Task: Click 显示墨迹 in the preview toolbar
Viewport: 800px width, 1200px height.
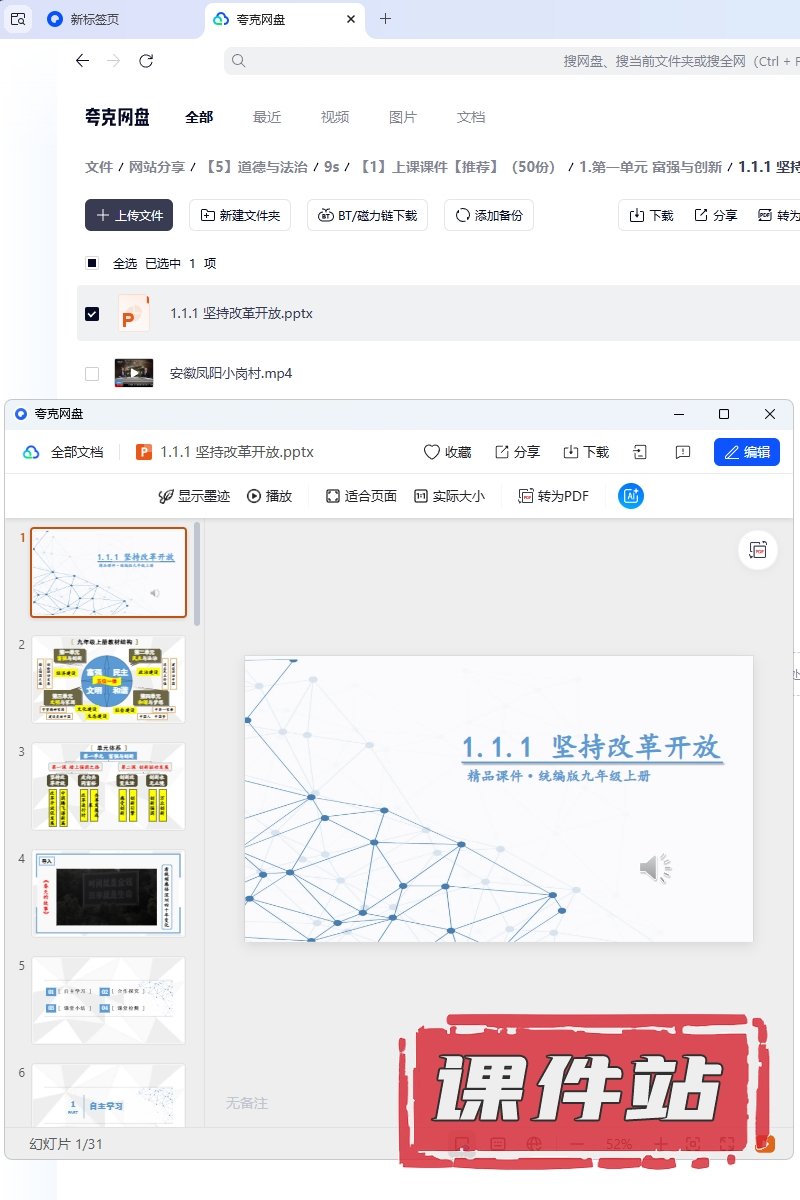Action: click(x=195, y=496)
